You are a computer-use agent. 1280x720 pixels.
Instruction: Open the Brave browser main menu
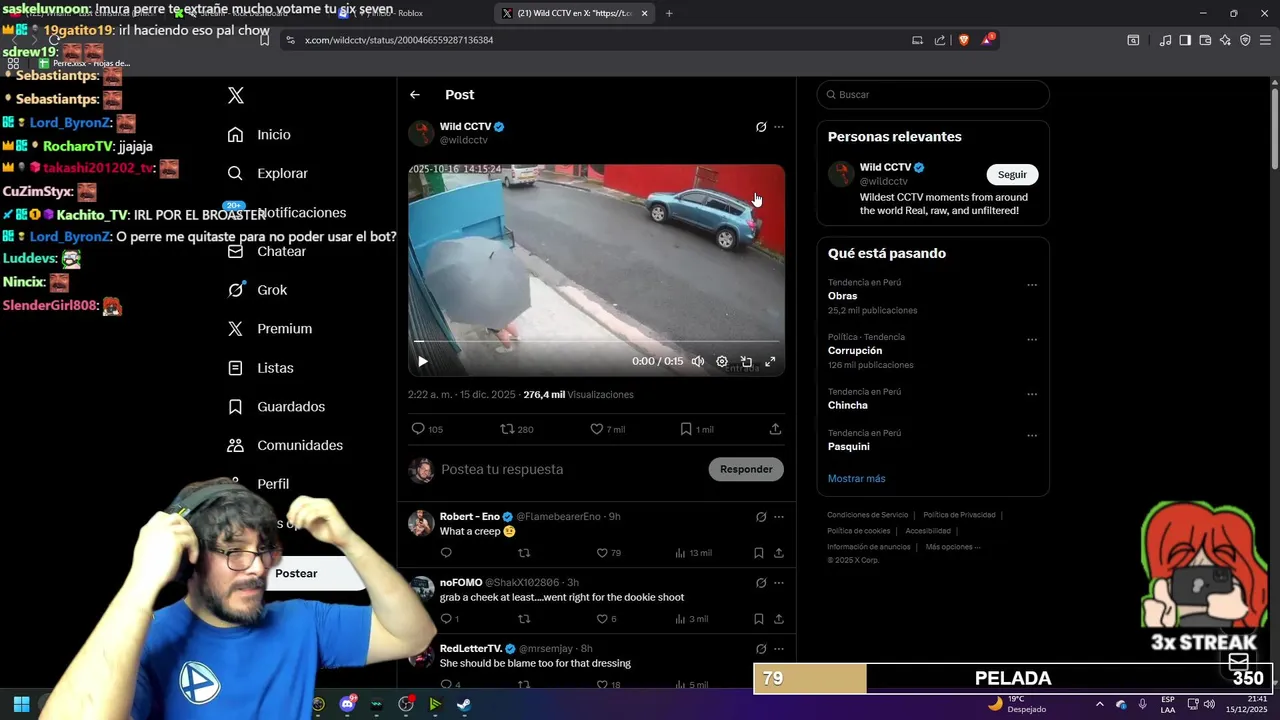[1264, 40]
